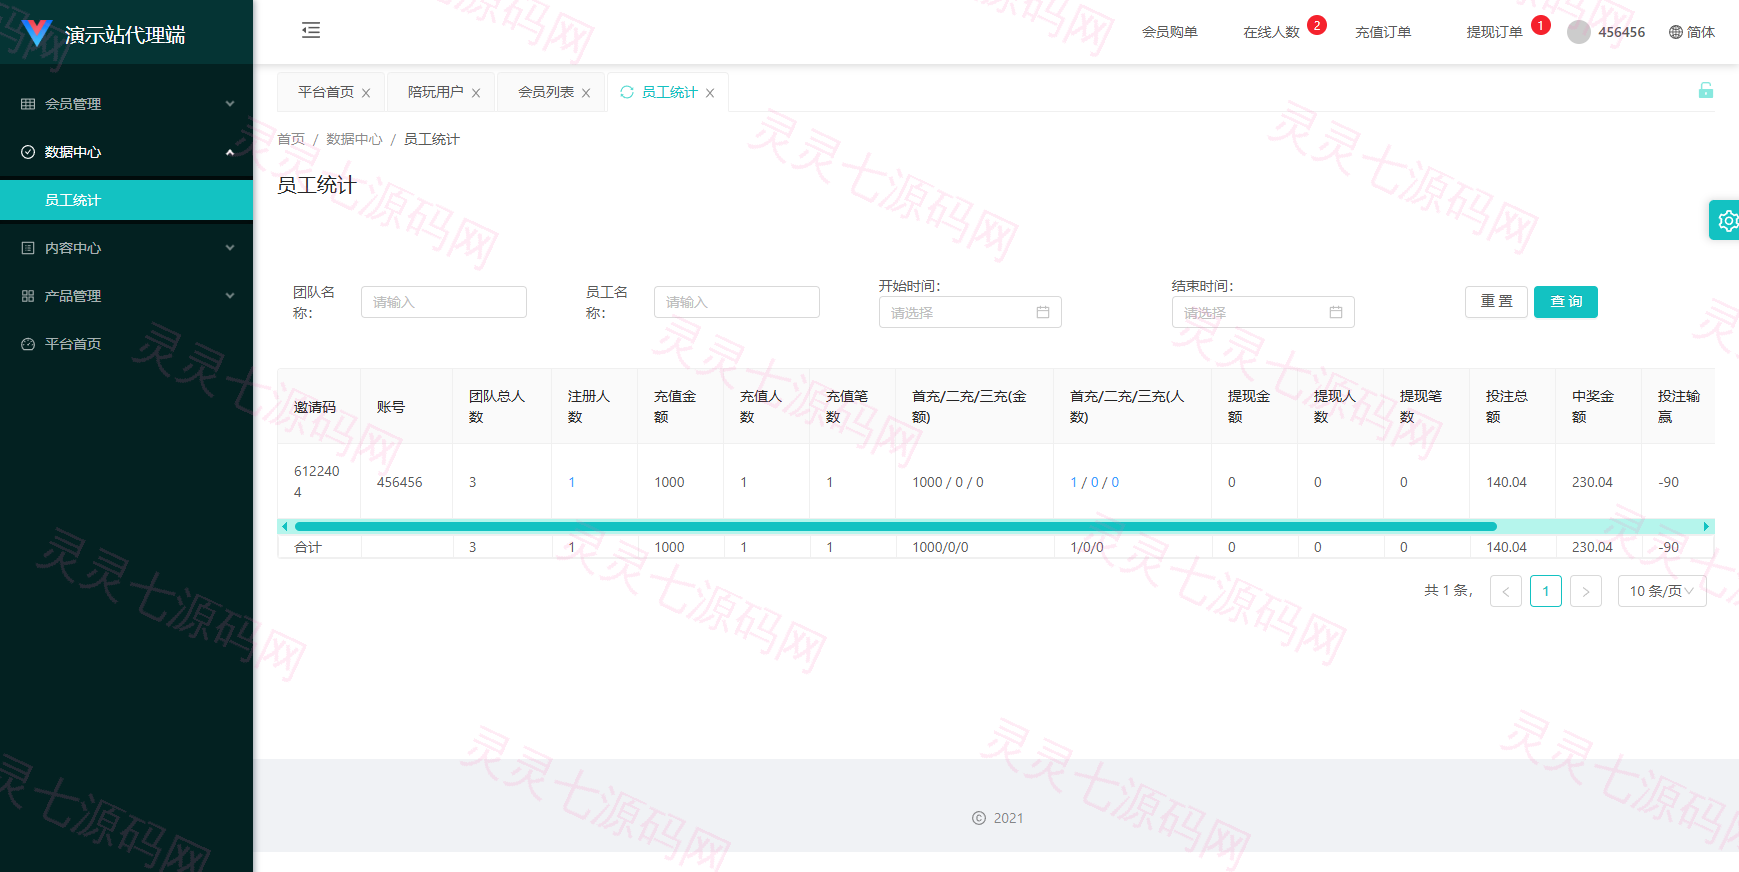Click the 查询 button
Viewport: 1739px width, 872px height.
[x=1566, y=302]
